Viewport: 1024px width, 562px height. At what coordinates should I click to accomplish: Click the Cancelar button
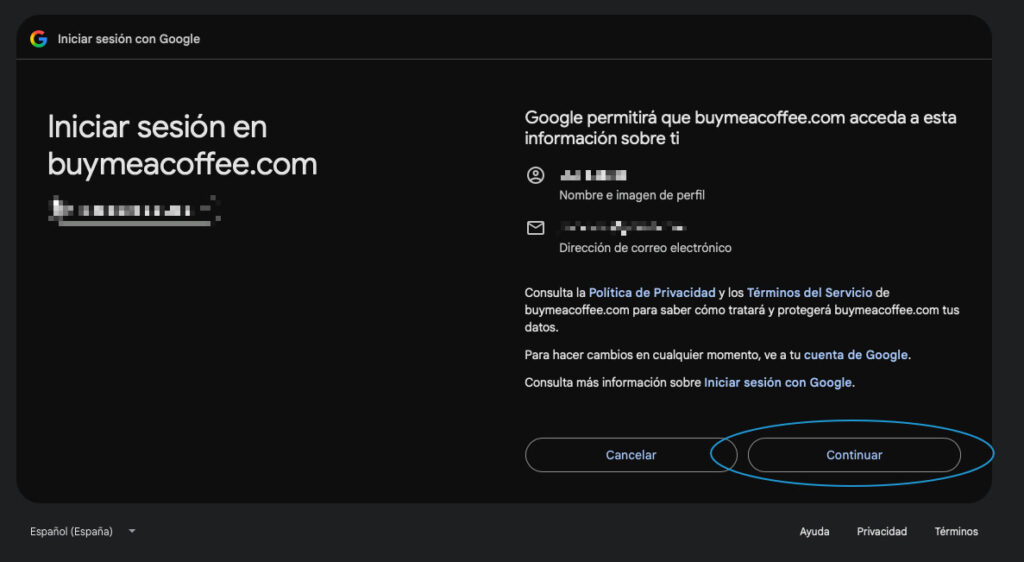(x=631, y=455)
